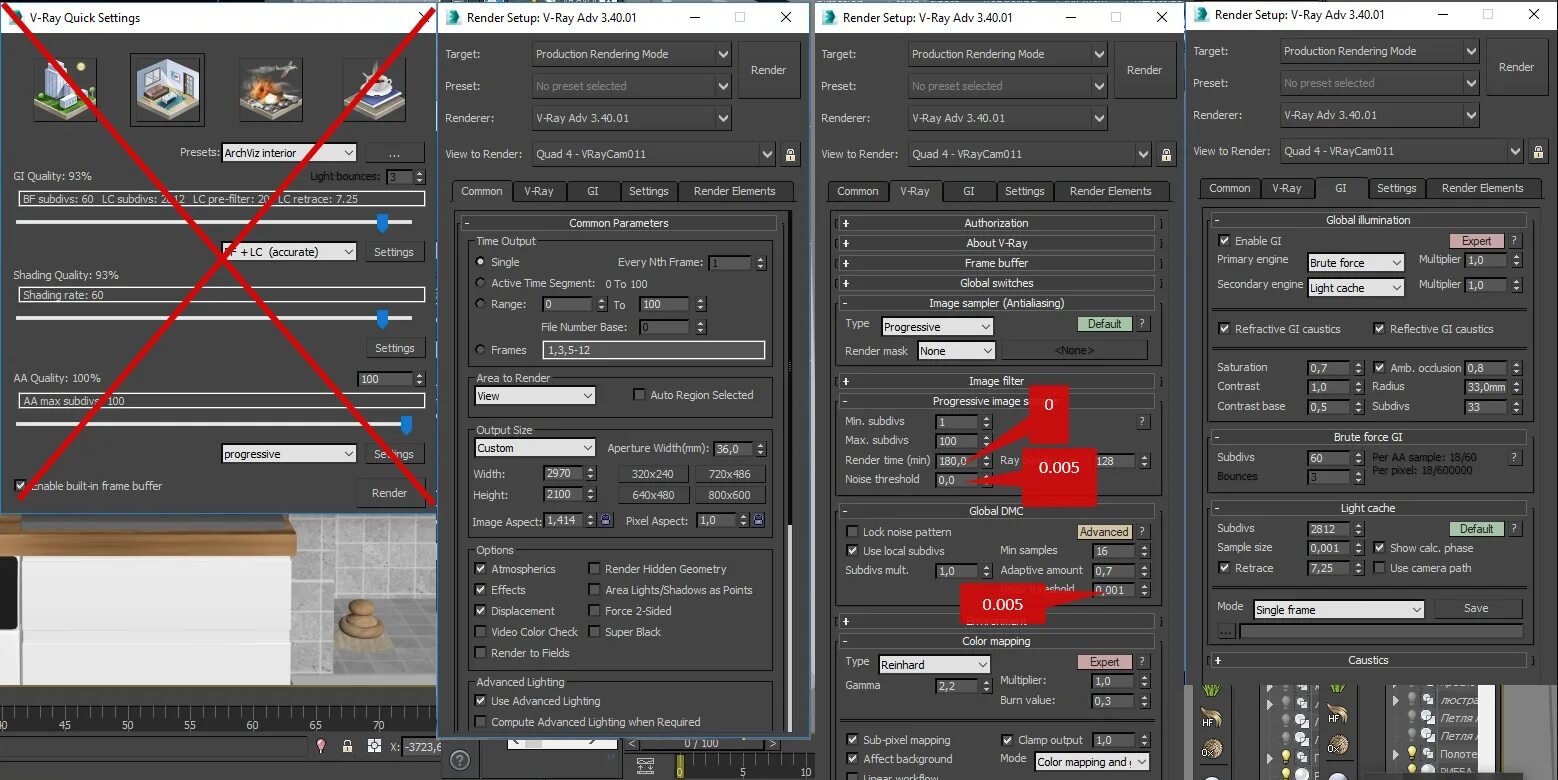Open Color mapping Type Reinhard dropdown

(x=935, y=665)
